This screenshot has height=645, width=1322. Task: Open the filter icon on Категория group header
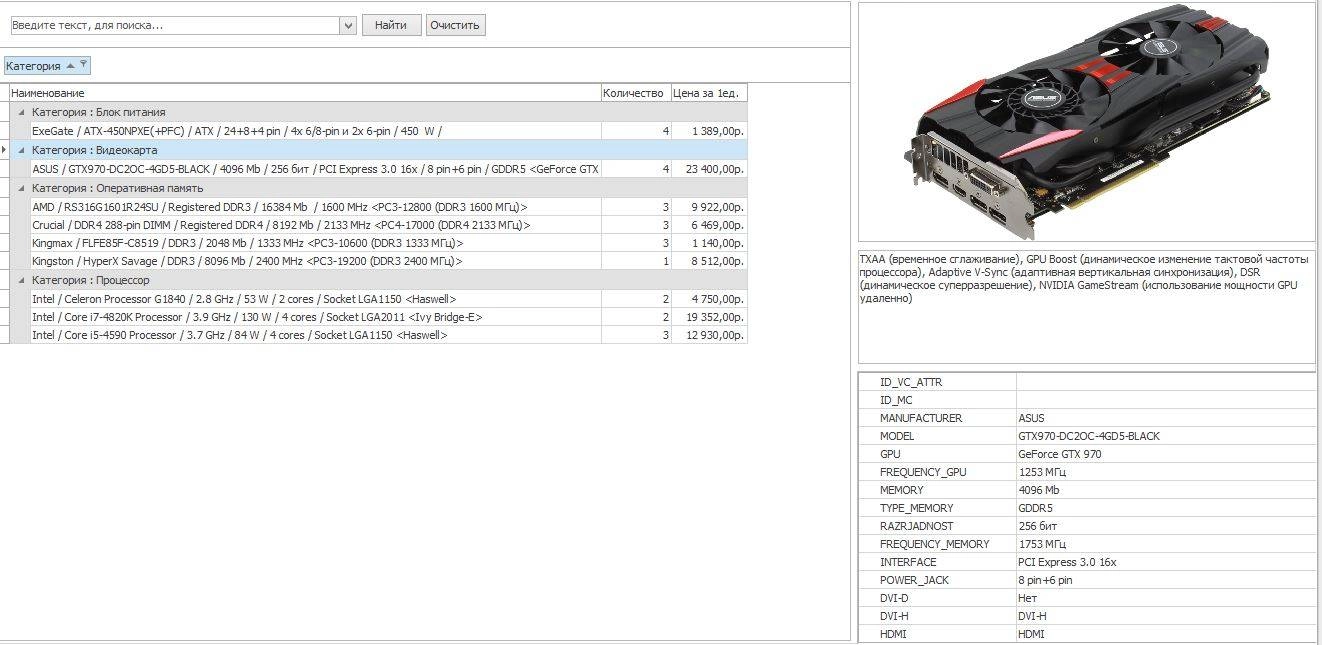(84, 65)
